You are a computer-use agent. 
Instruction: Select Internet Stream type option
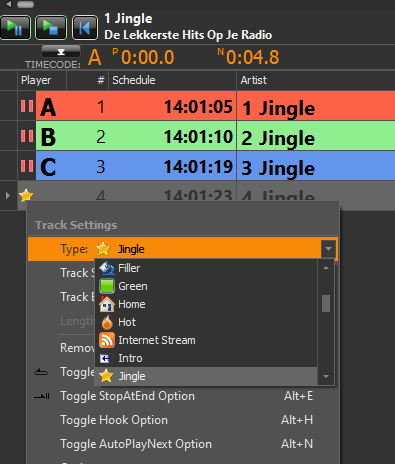[206, 340]
